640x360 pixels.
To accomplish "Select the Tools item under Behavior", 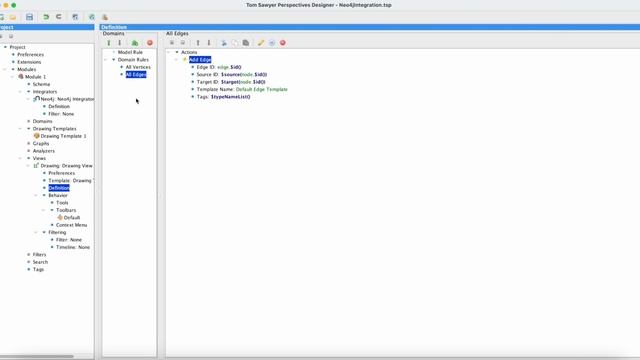I will [62, 203].
